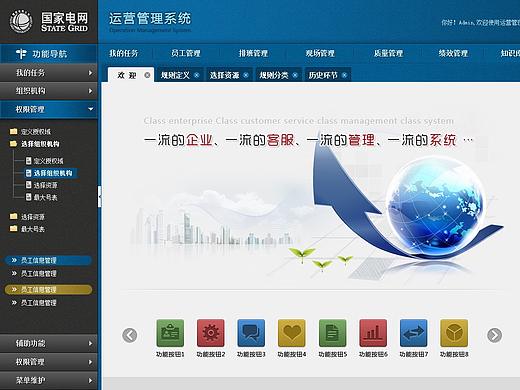Screen dimensions: 520x390
Task: Select the 定义授权域 document sub-item
Action: 45,161
